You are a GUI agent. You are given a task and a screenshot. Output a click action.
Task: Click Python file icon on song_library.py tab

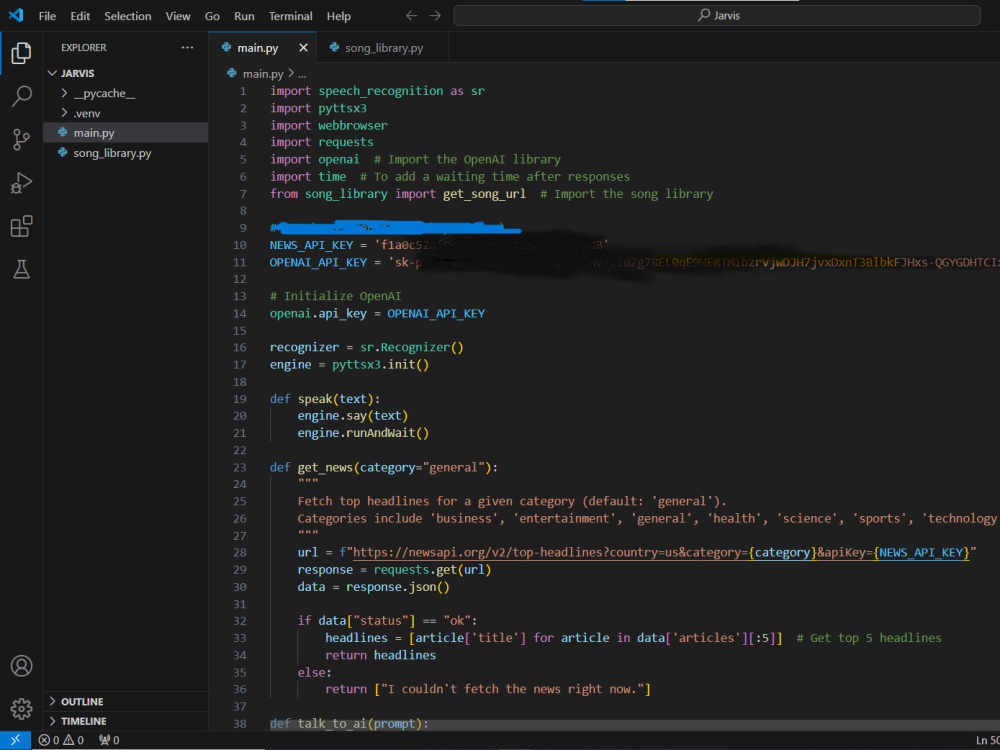click(334, 47)
